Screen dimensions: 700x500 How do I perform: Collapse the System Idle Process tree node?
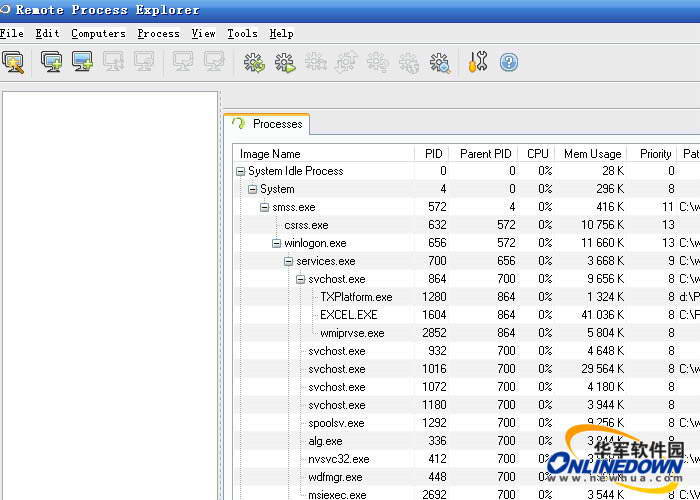[240, 171]
